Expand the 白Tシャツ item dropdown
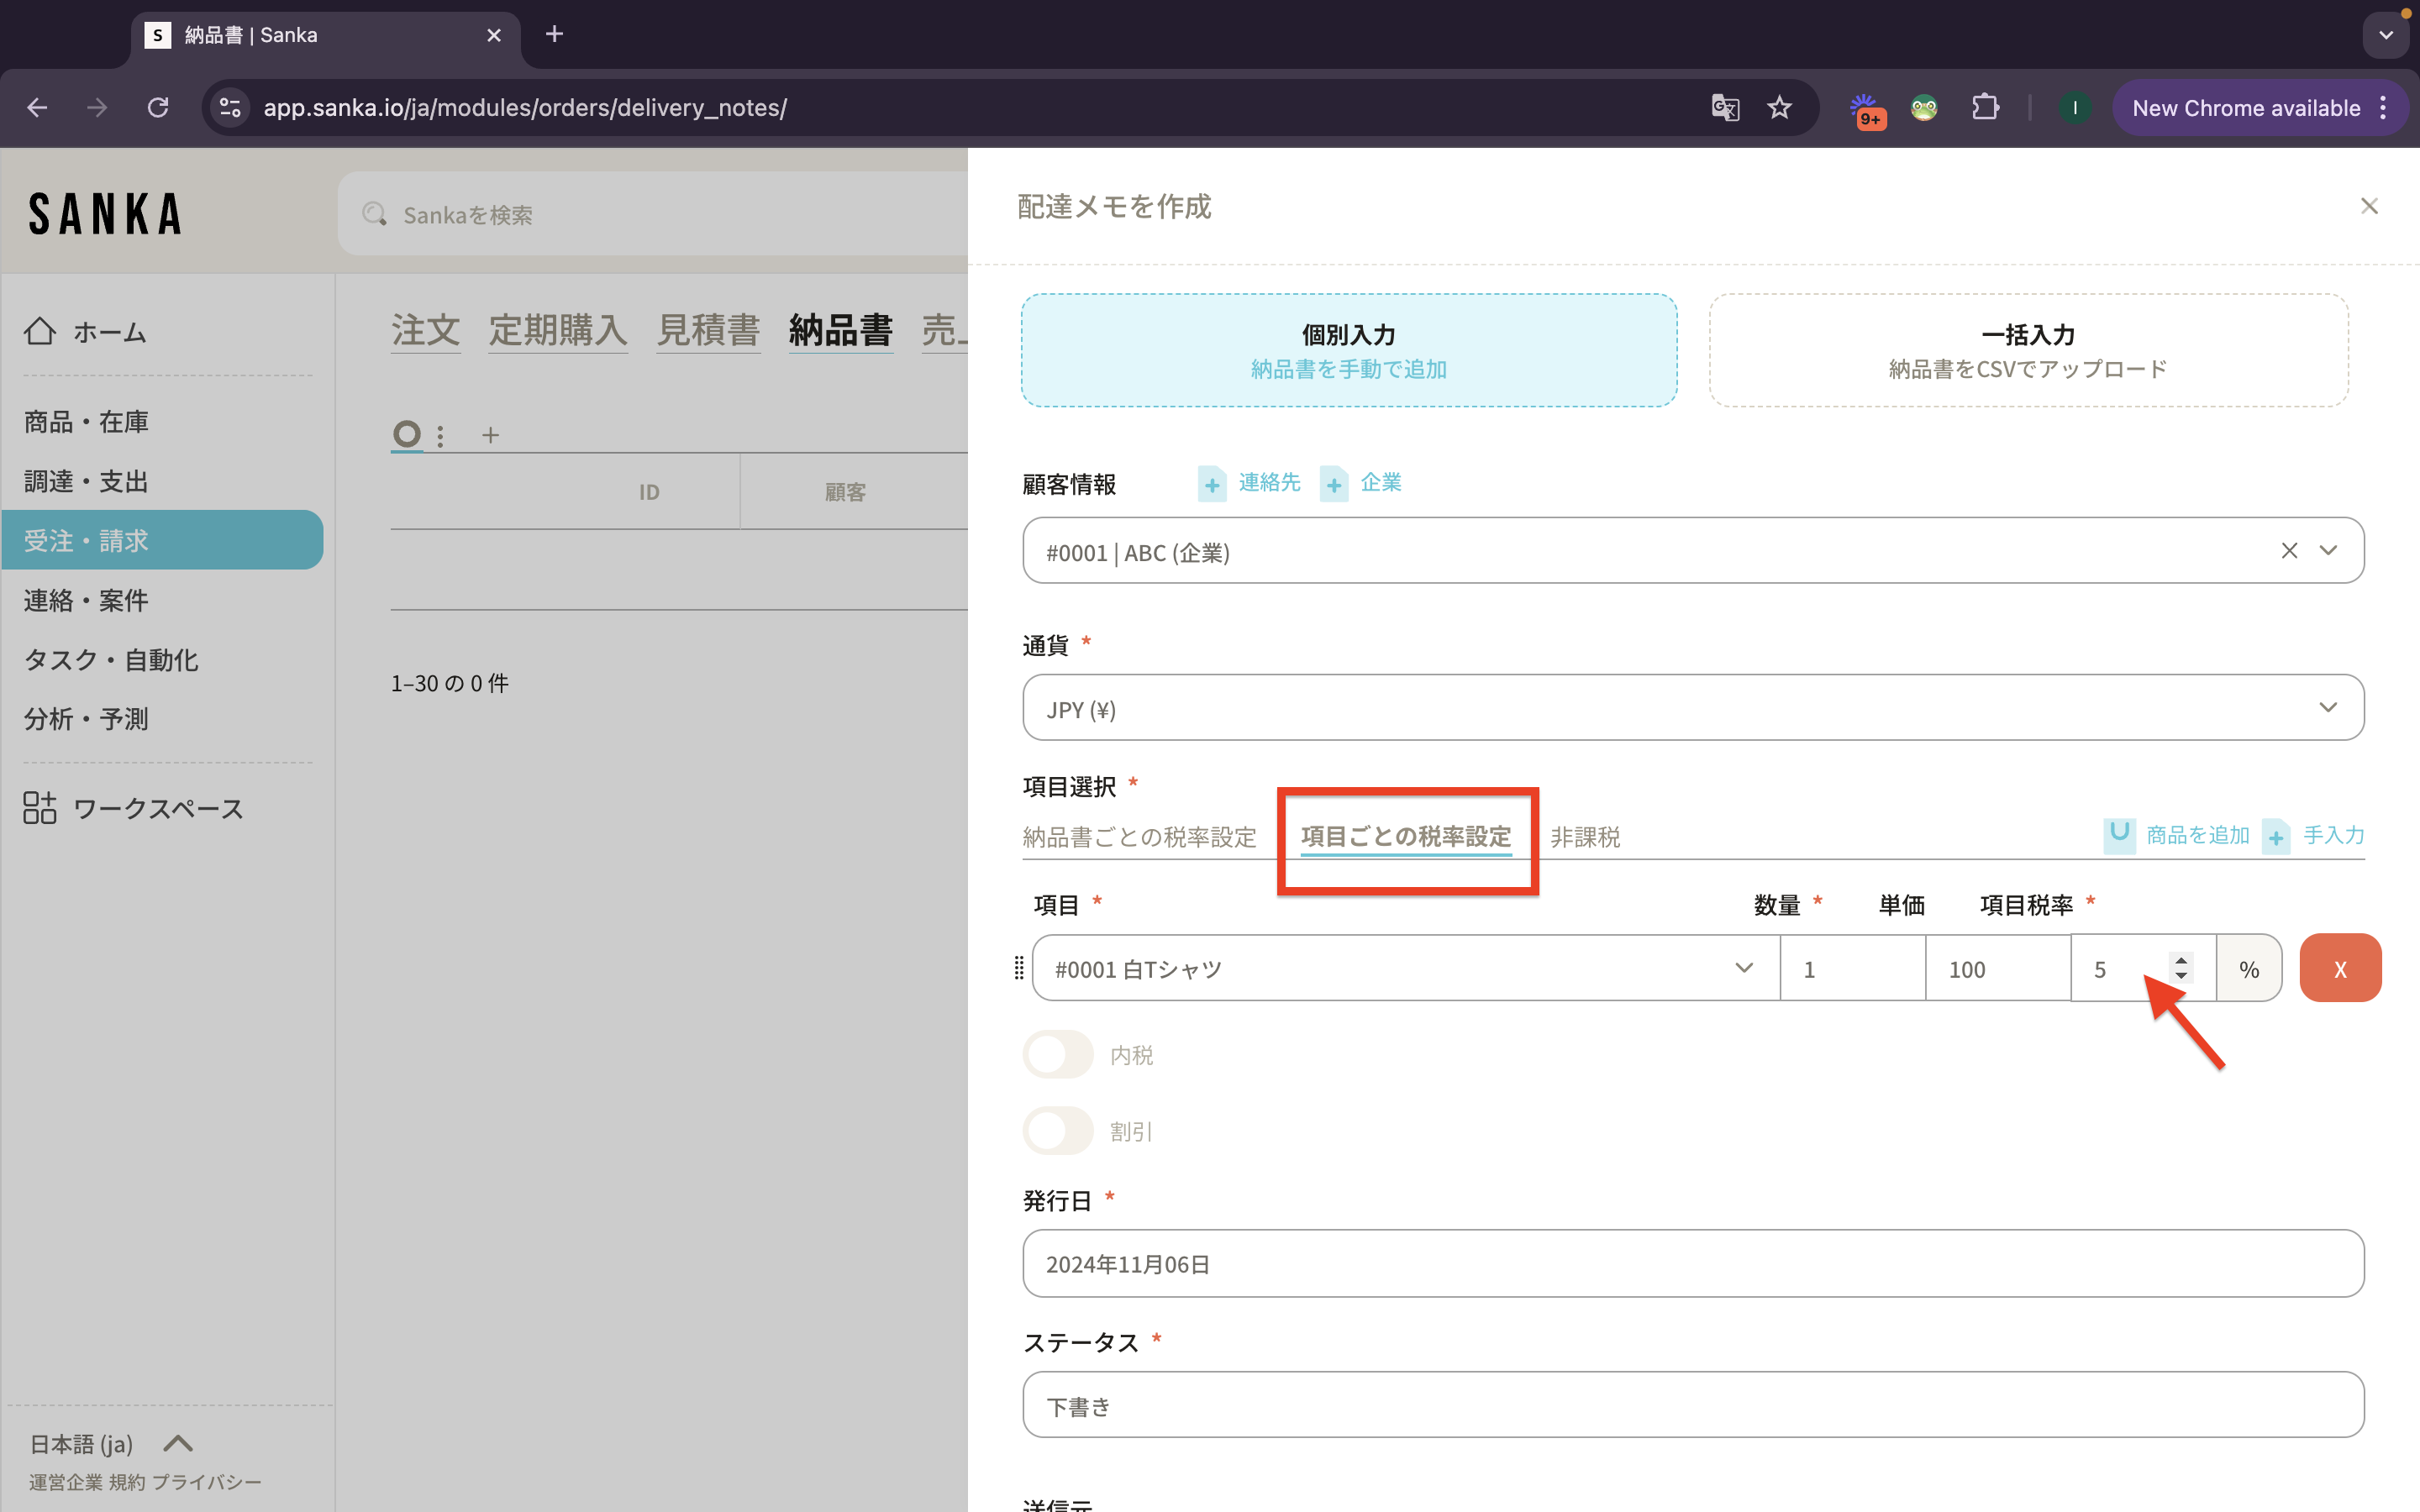 tap(1743, 968)
